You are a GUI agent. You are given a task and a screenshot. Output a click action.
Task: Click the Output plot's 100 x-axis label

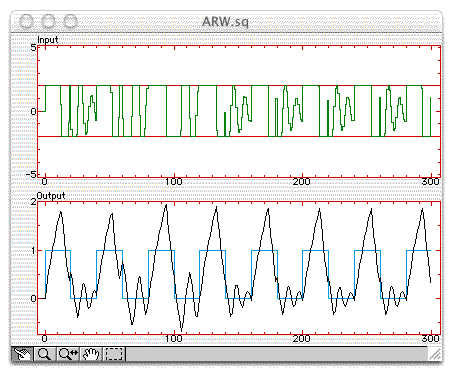coord(174,339)
